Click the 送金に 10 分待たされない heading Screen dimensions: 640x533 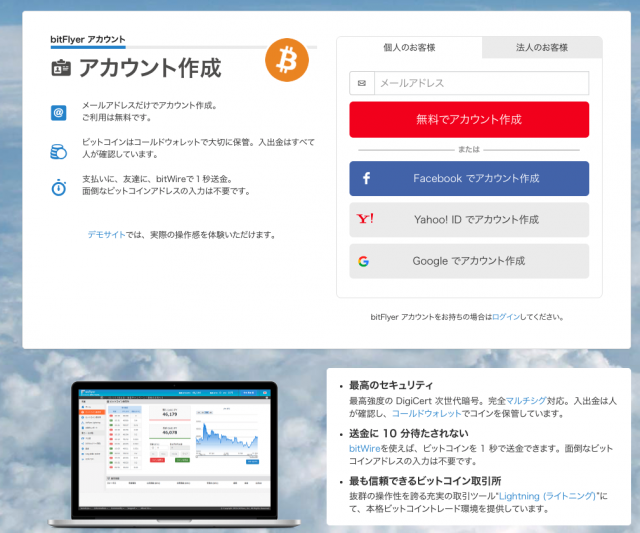[409, 433]
